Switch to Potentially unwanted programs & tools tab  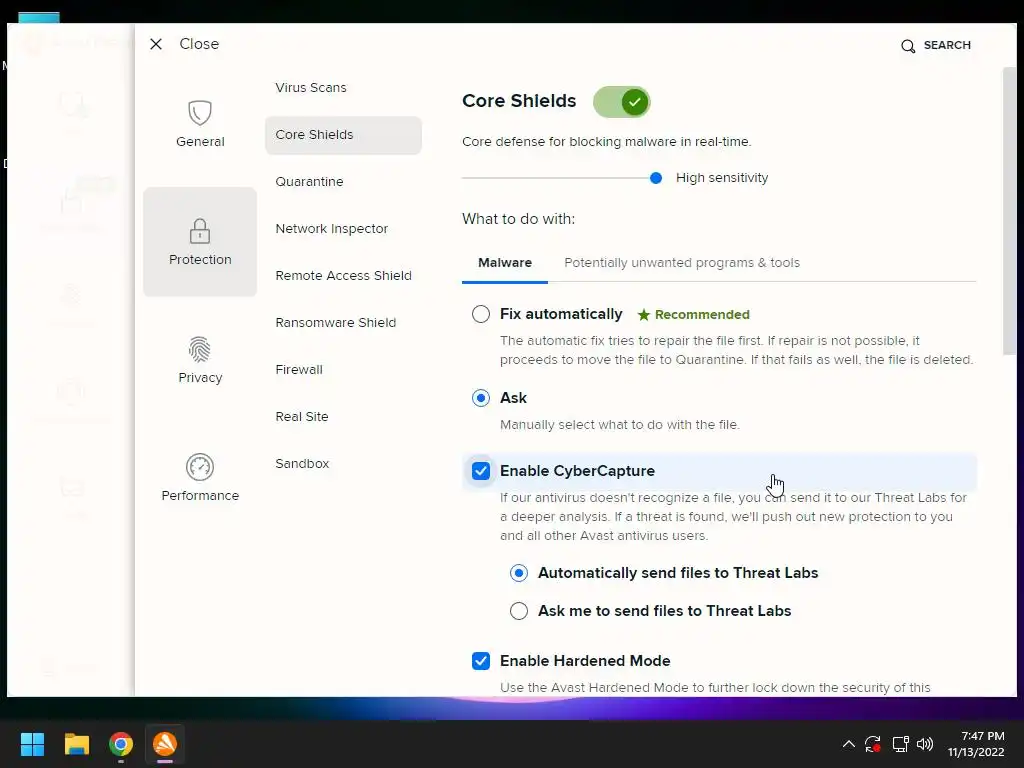click(682, 263)
